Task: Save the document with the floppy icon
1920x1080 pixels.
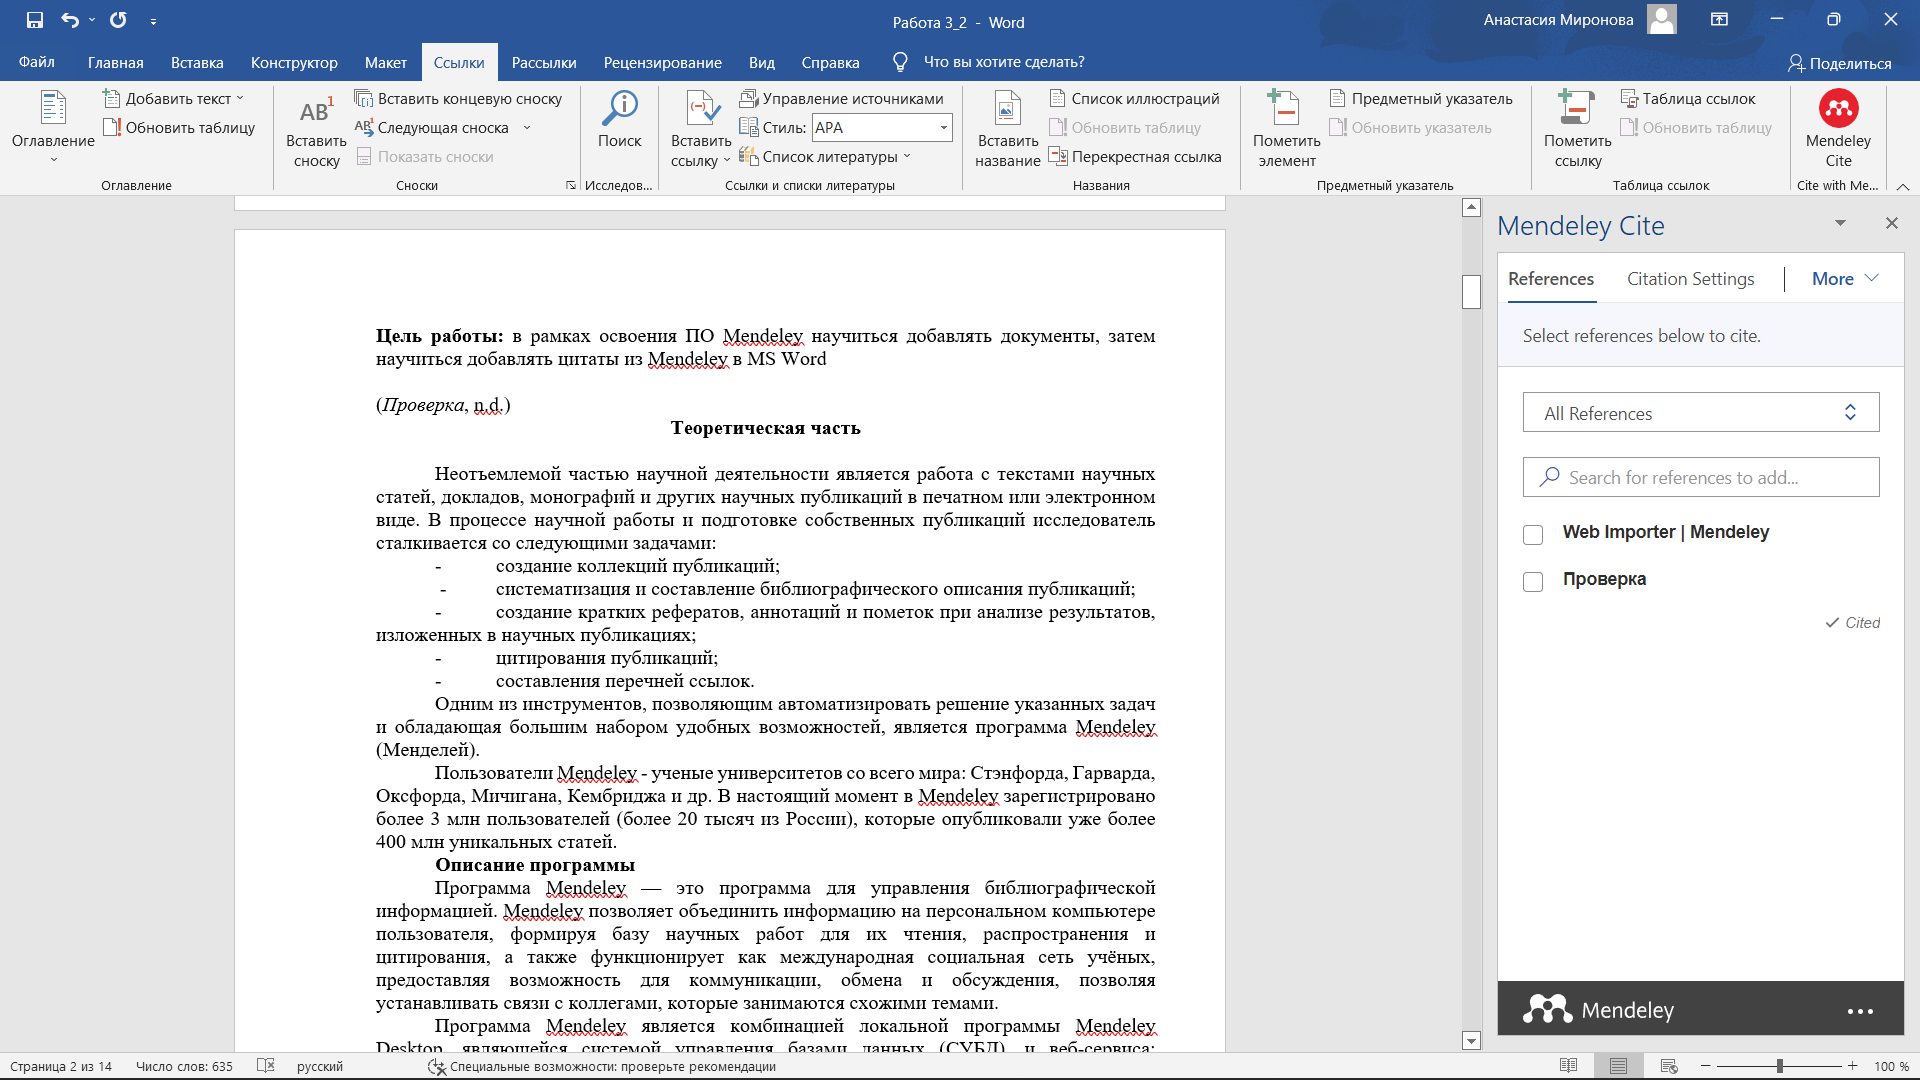Action: tap(35, 20)
